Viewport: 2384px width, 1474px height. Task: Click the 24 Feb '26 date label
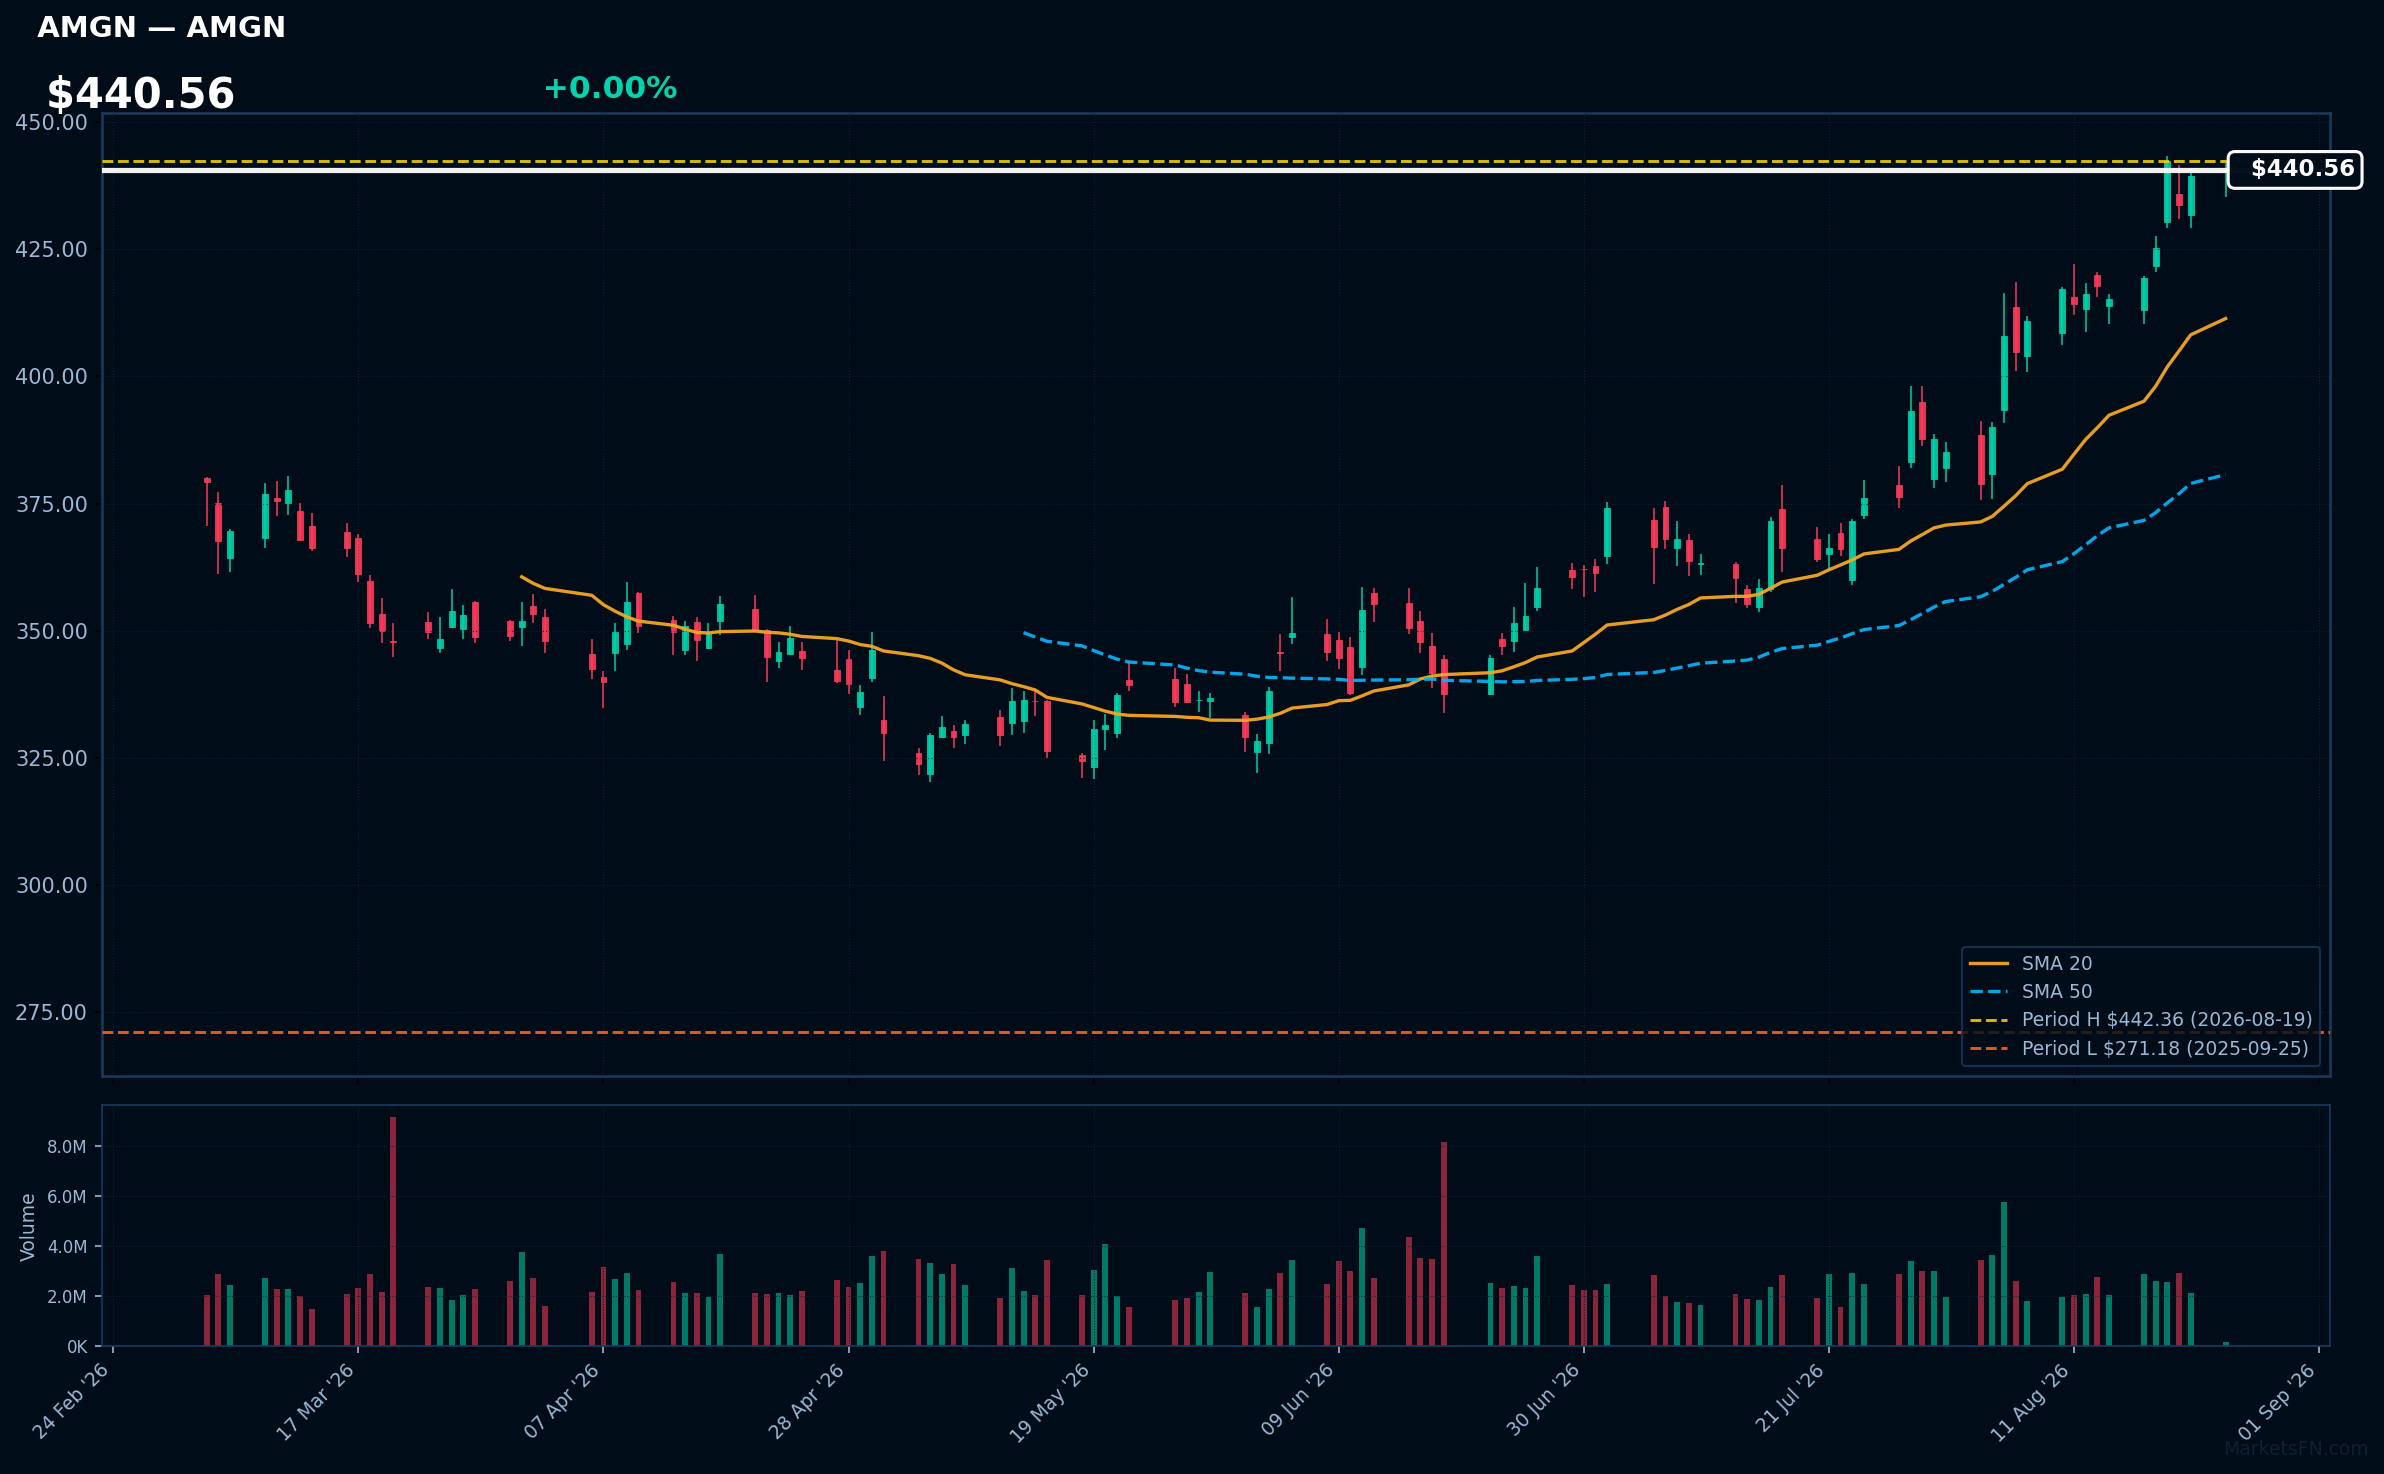(71, 1401)
